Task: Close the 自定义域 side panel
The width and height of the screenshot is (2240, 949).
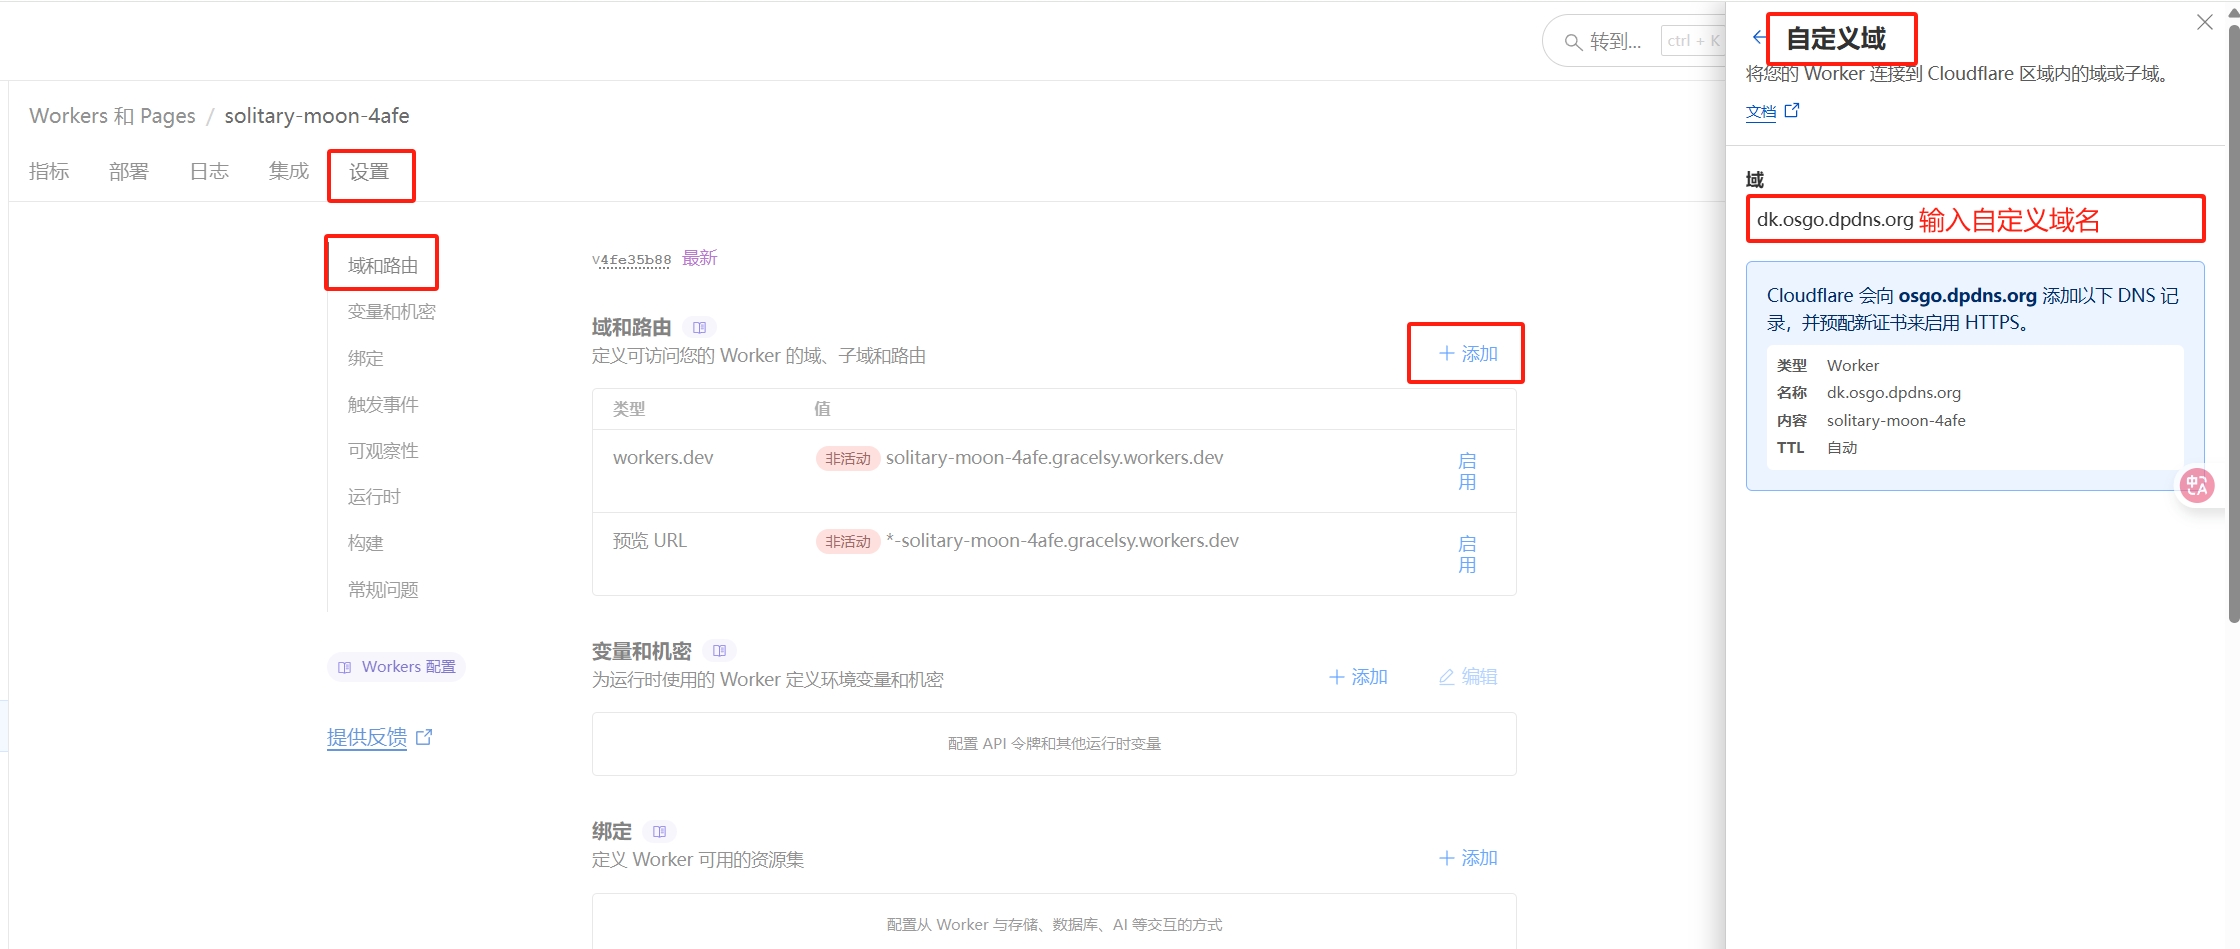Action: (x=2204, y=22)
